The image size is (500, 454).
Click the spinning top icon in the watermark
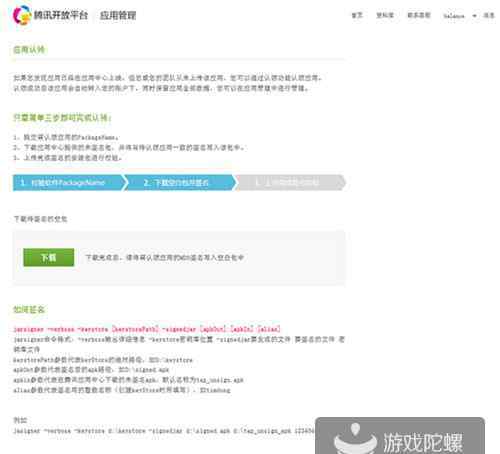pos(355,438)
